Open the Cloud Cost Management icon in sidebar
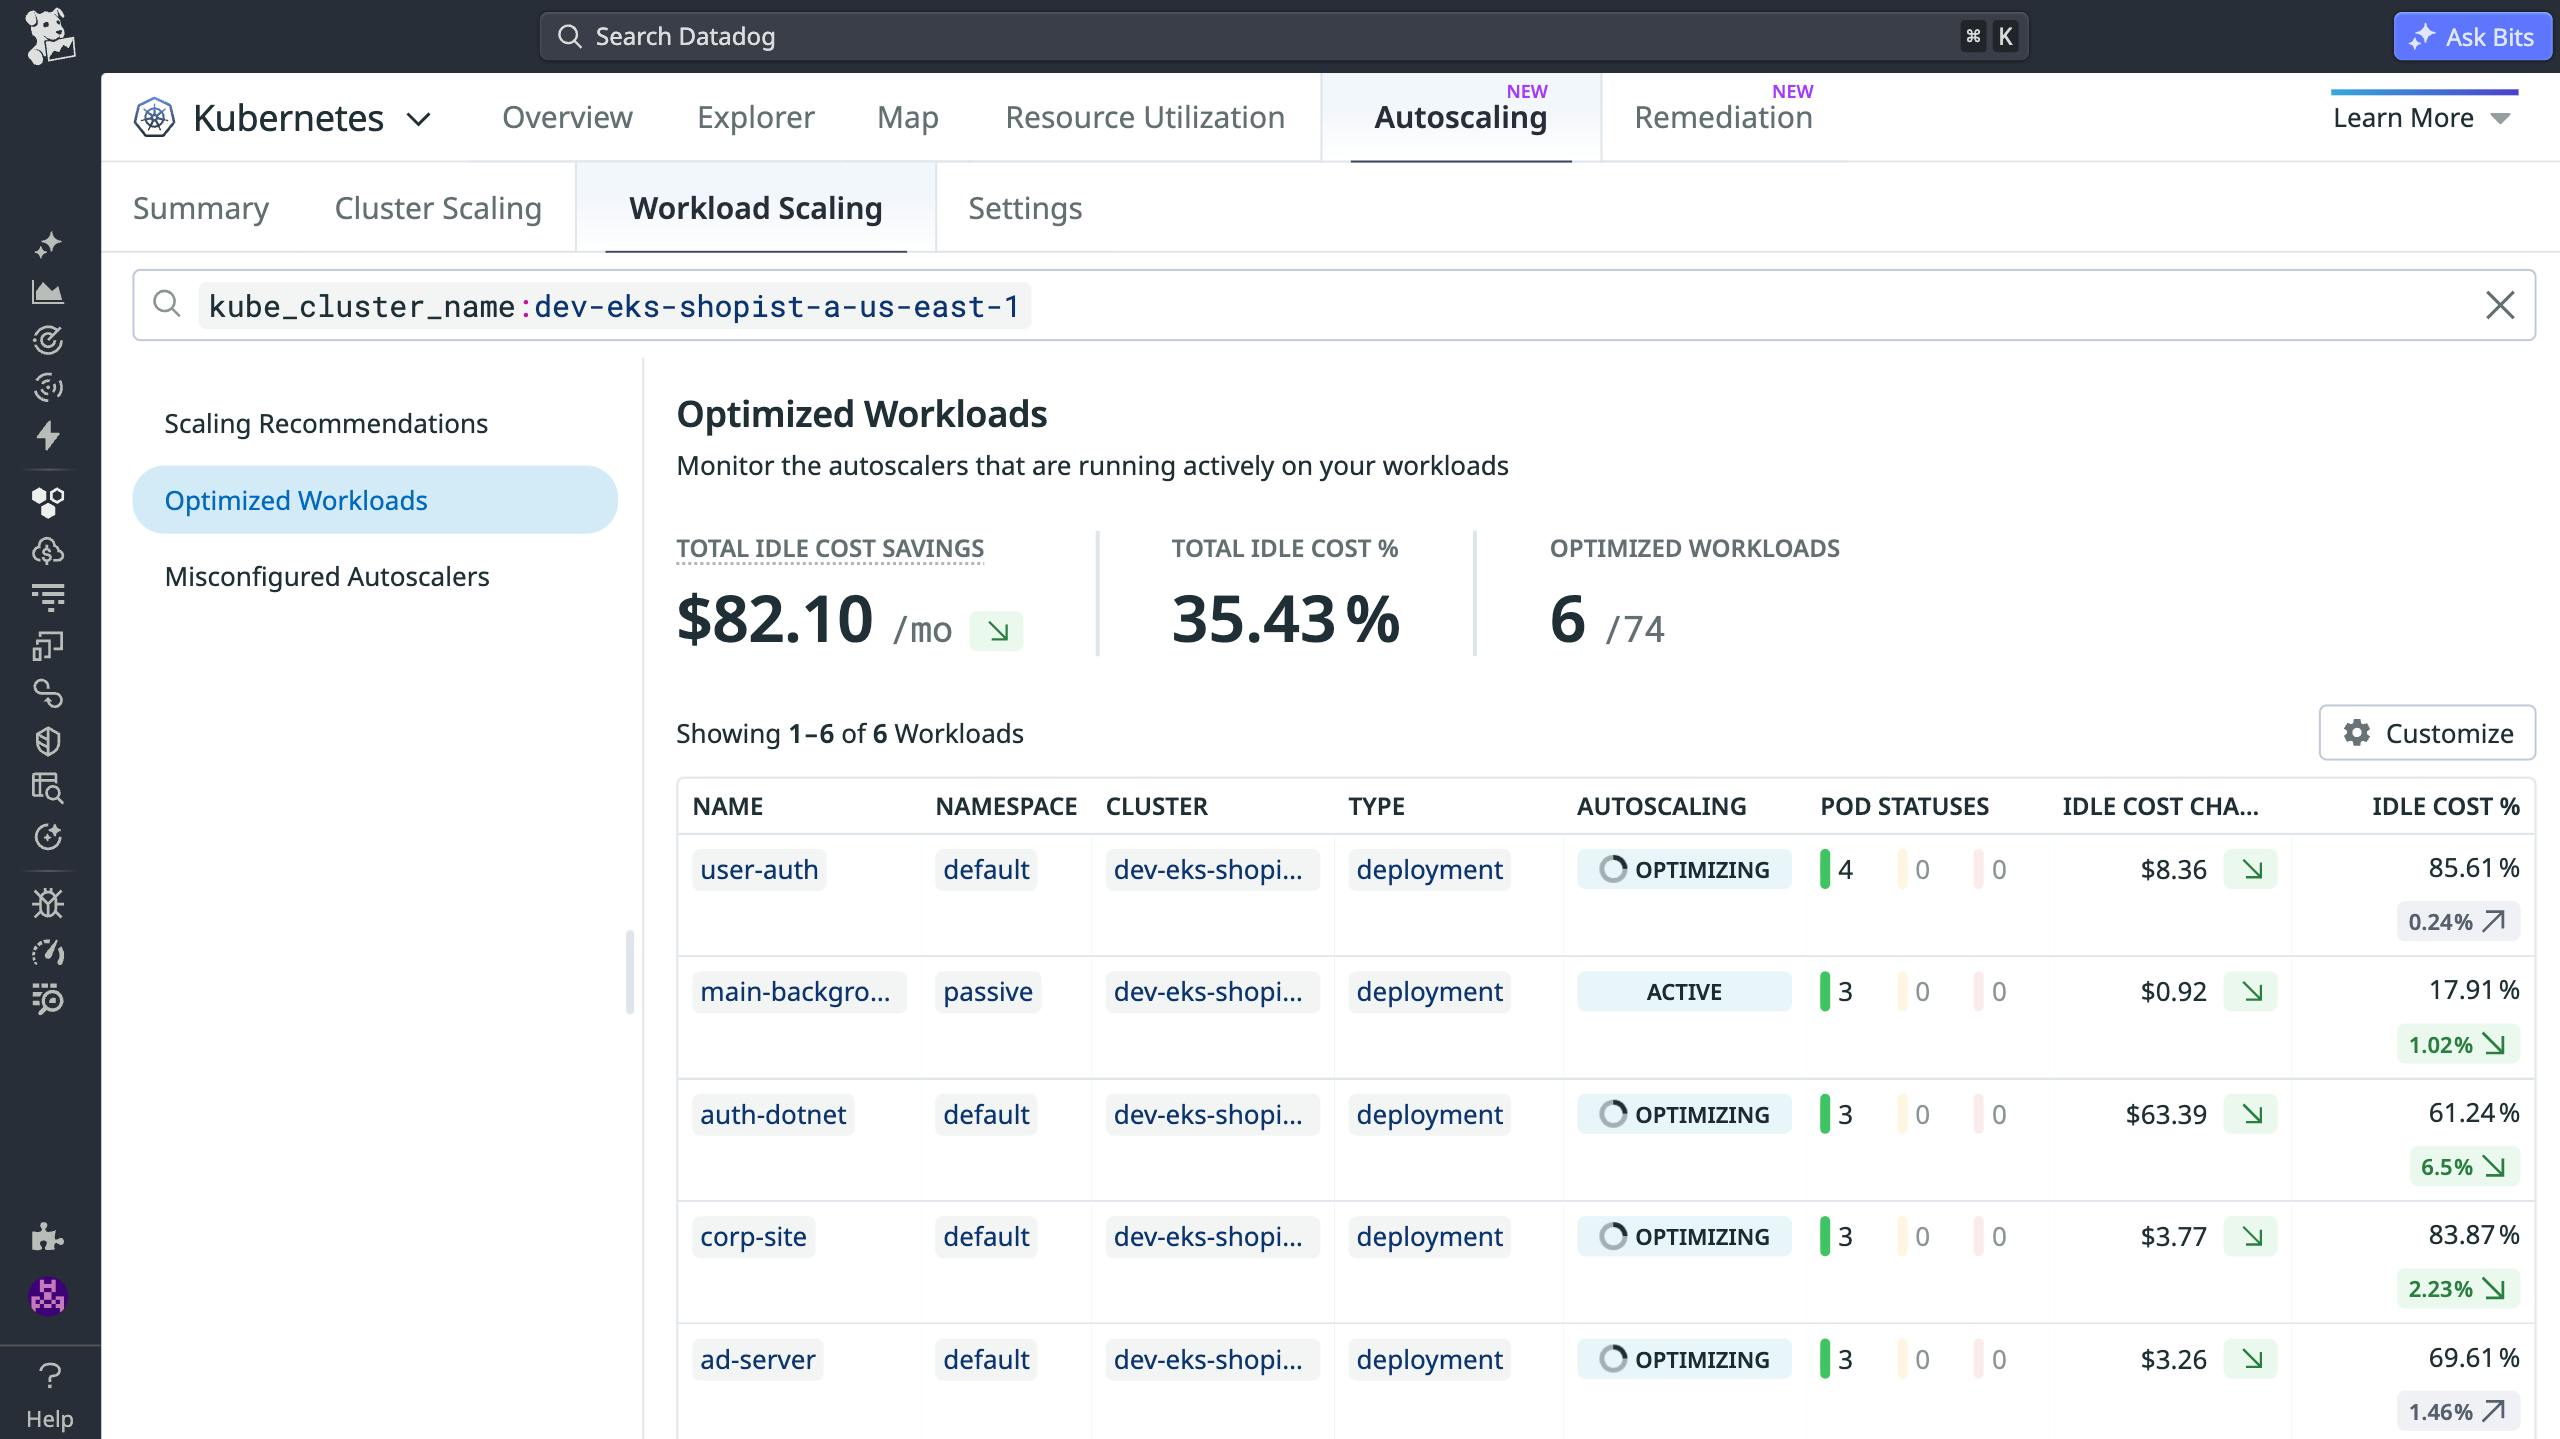2560x1439 pixels. coord(47,549)
